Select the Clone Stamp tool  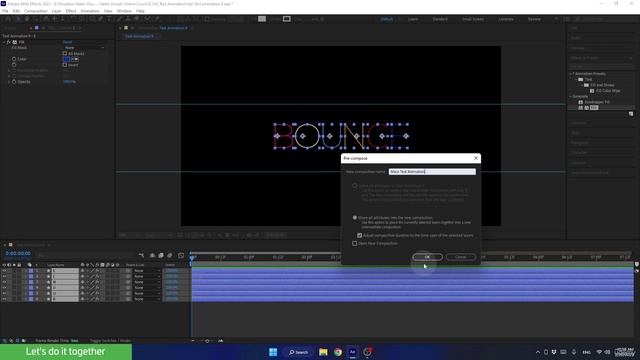128,19
